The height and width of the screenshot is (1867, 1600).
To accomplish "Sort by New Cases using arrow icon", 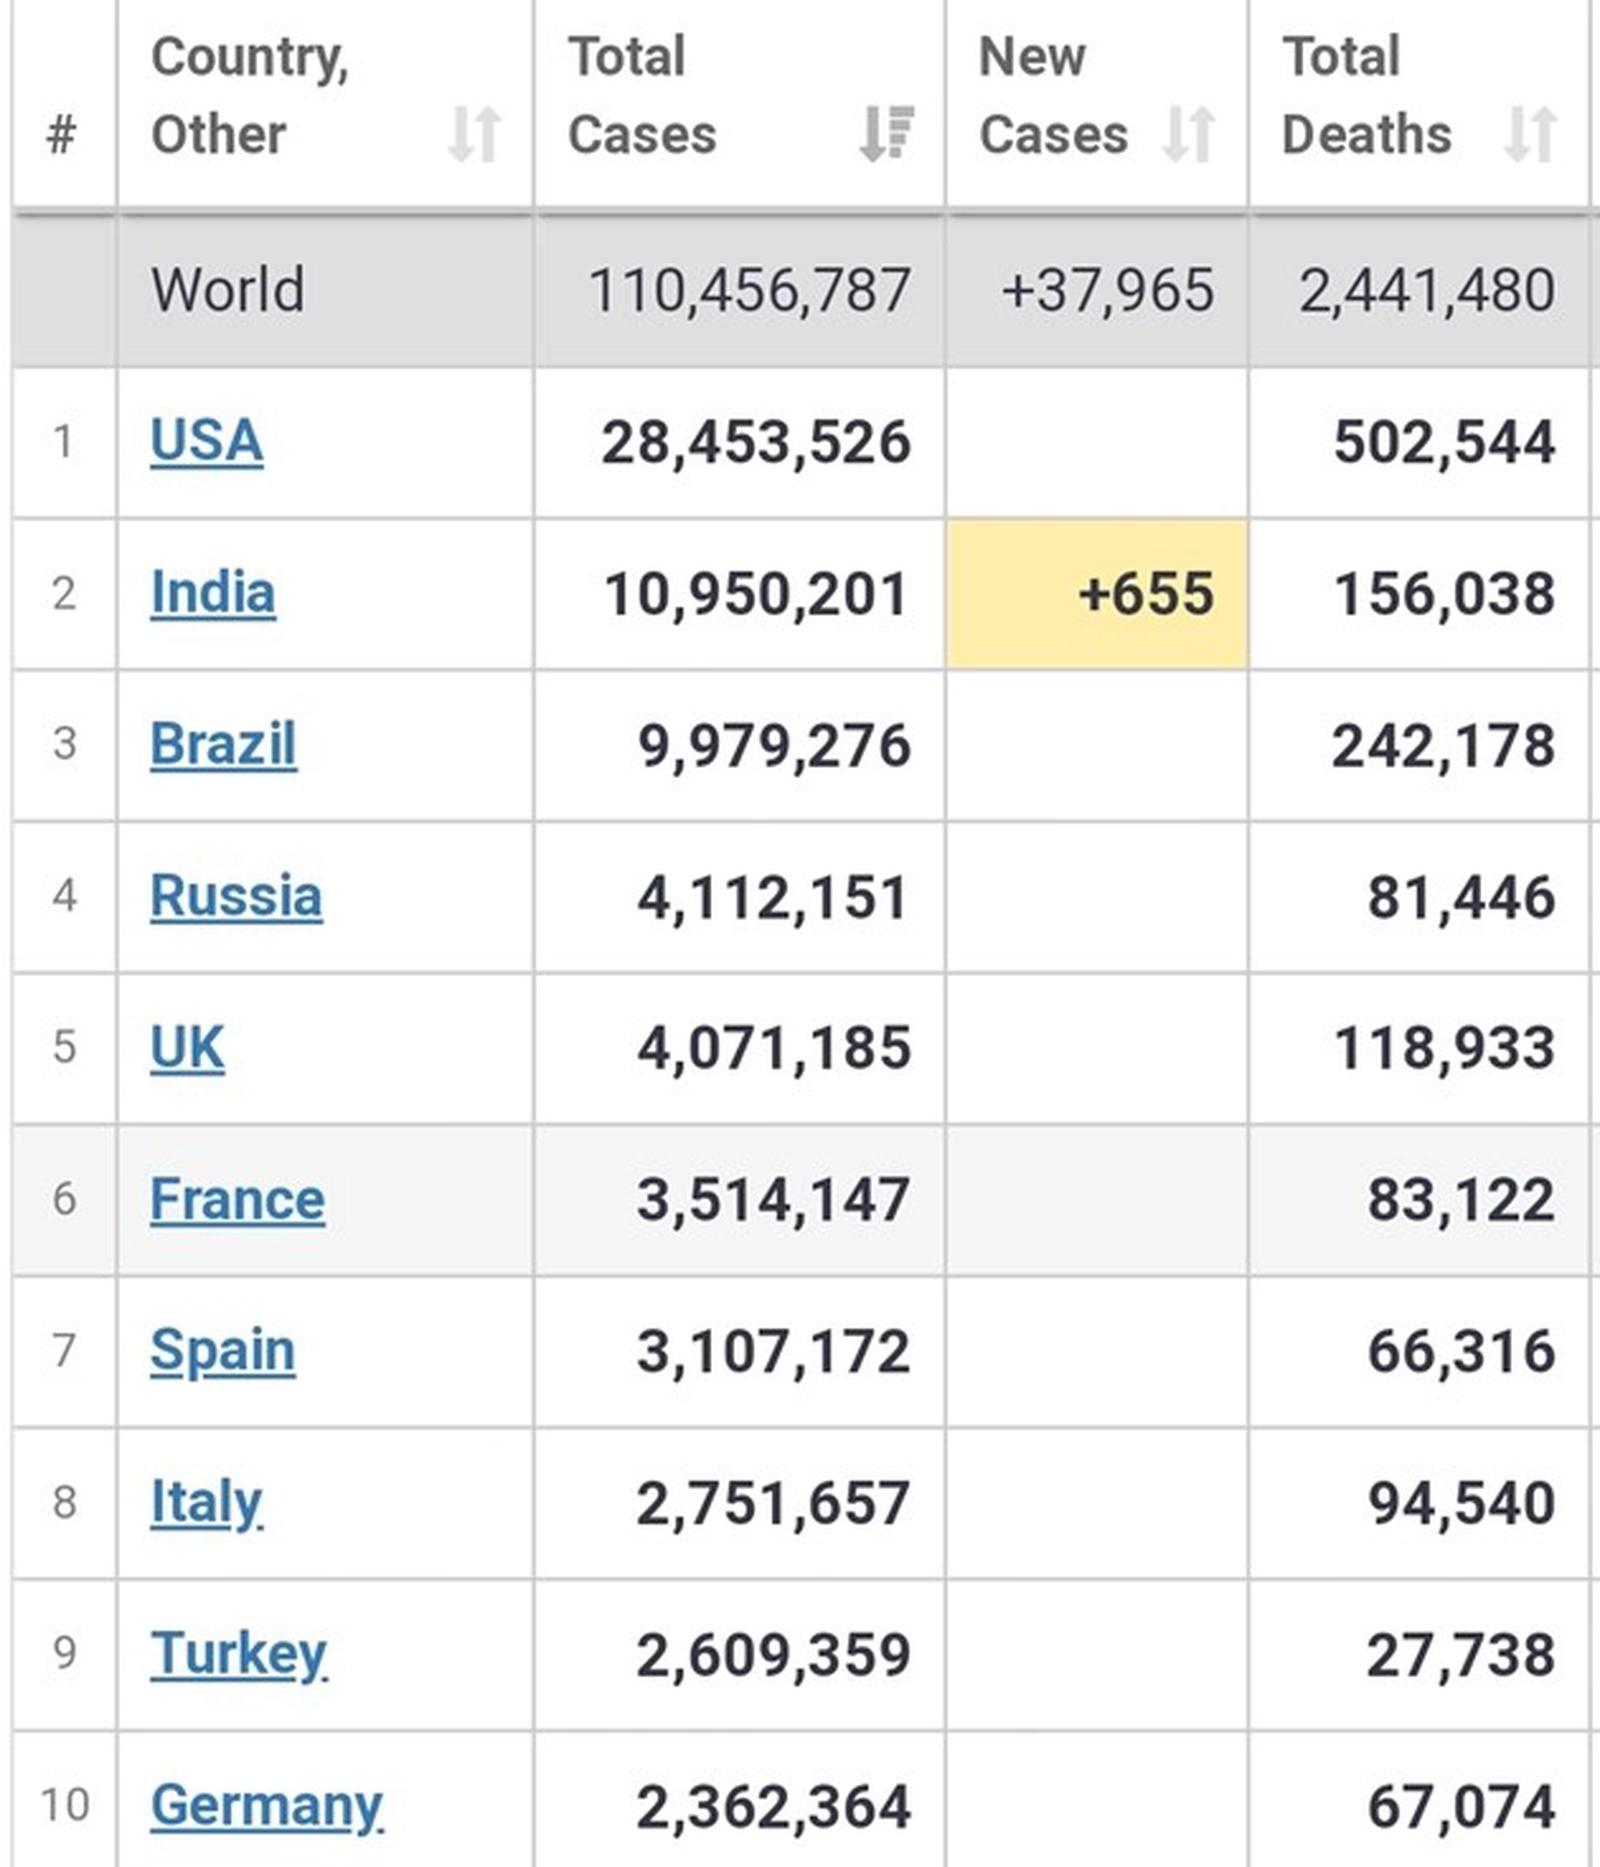I will (x=1189, y=134).
